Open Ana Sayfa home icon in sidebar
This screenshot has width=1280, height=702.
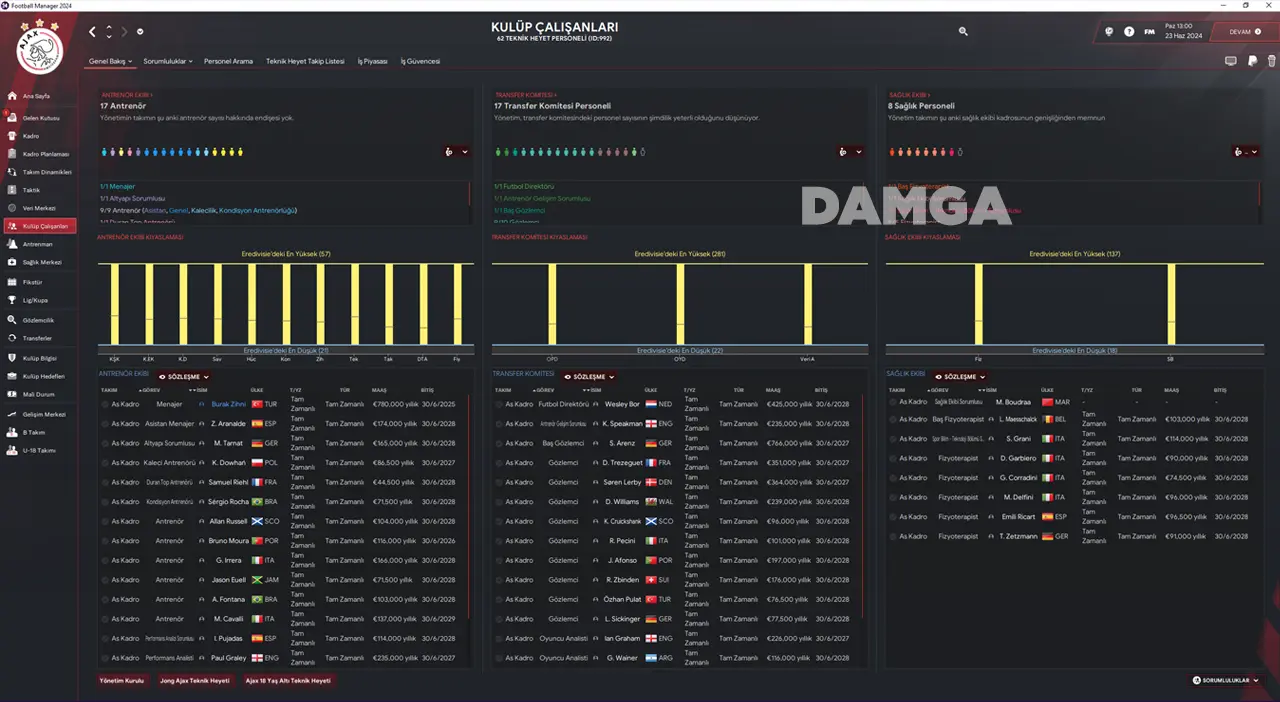click(x=13, y=96)
